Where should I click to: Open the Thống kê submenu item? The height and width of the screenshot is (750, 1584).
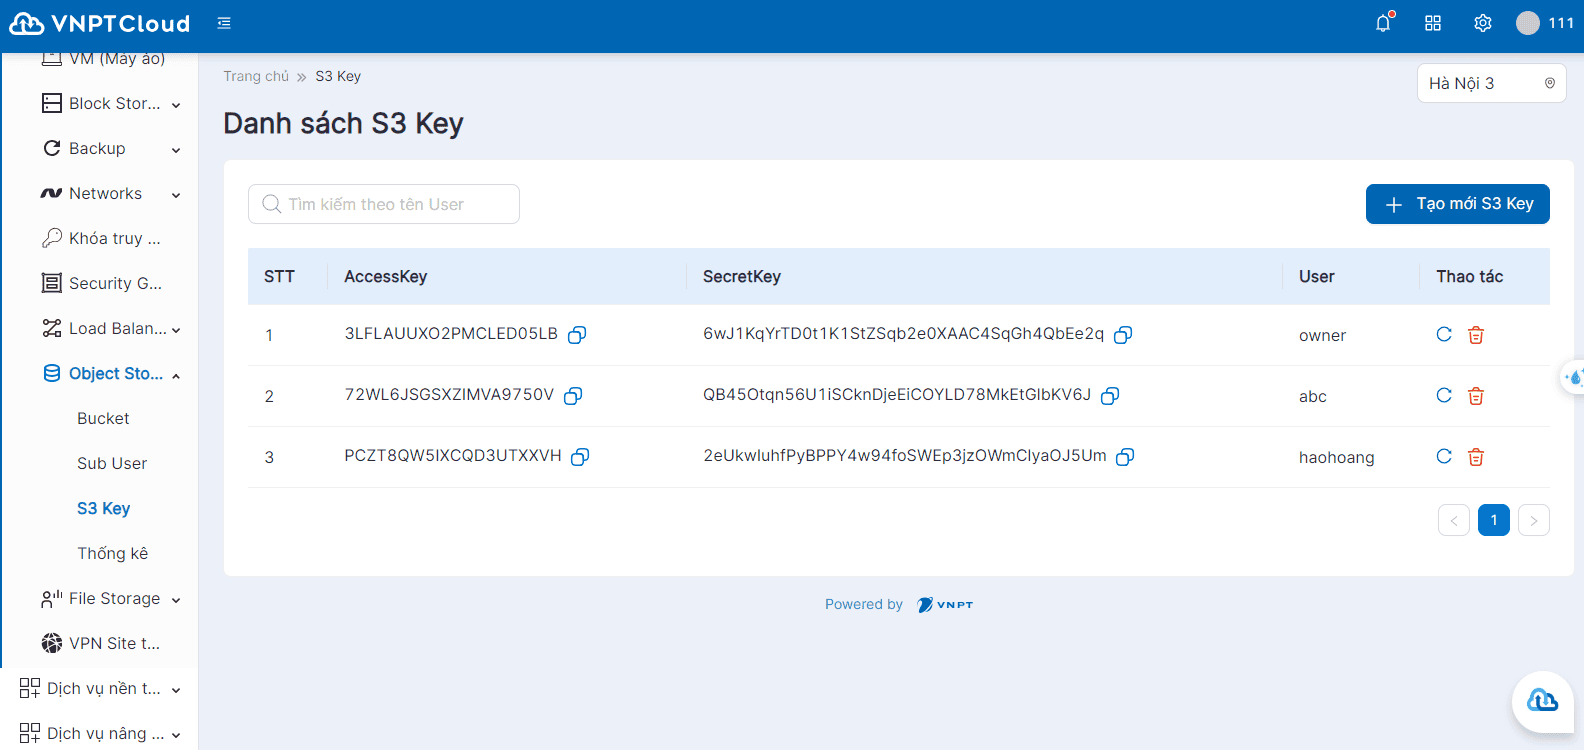tap(112, 553)
